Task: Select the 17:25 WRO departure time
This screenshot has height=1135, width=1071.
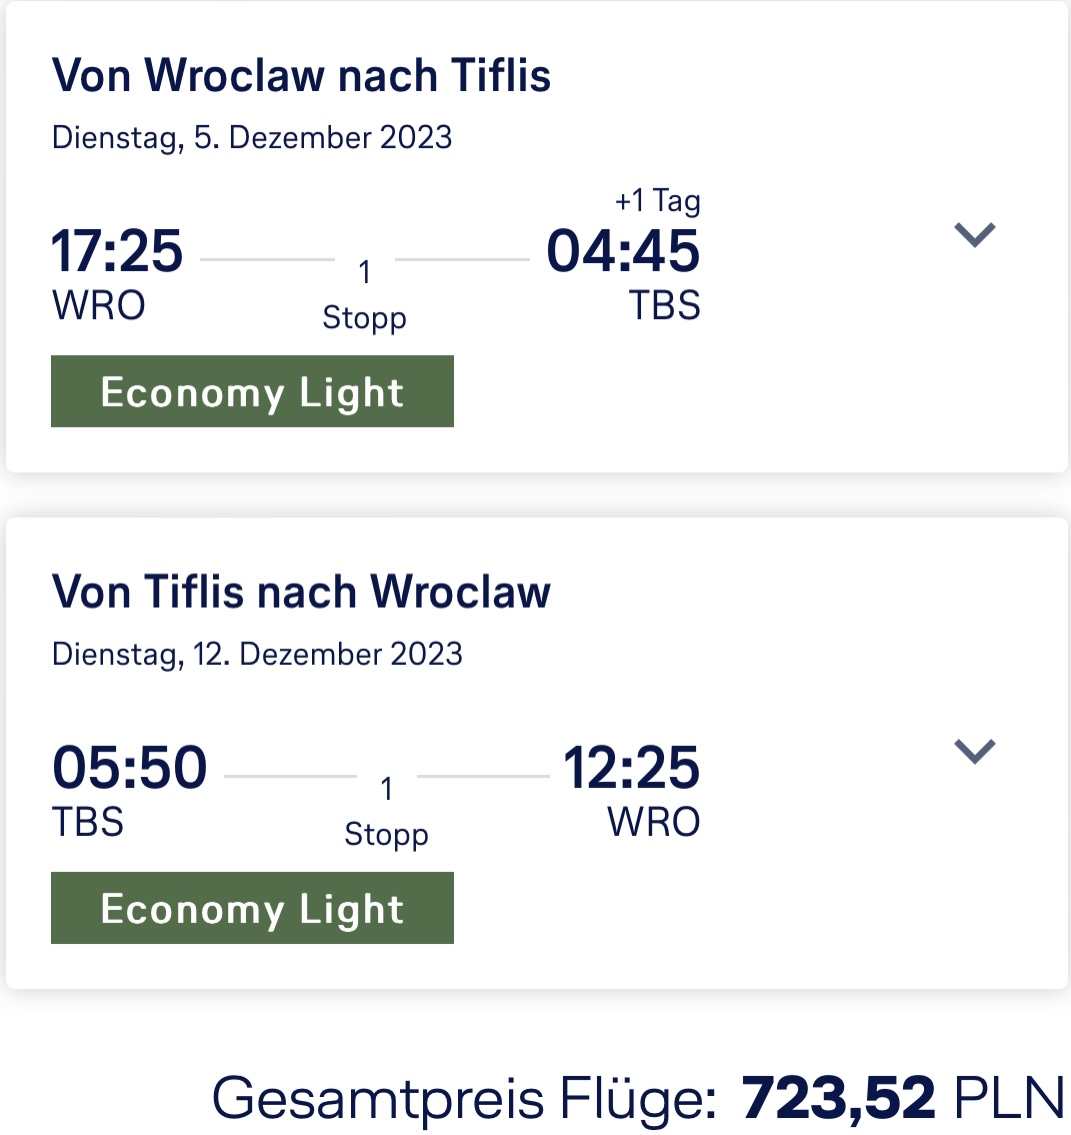Action: point(117,251)
